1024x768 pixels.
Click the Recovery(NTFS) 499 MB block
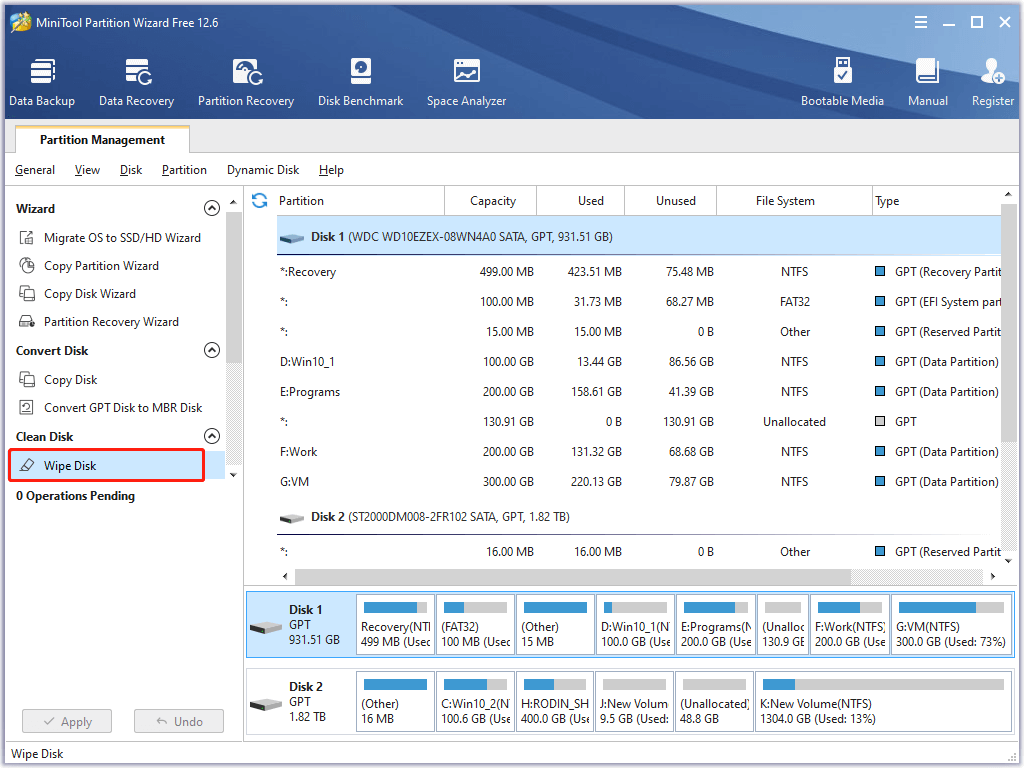click(x=395, y=625)
